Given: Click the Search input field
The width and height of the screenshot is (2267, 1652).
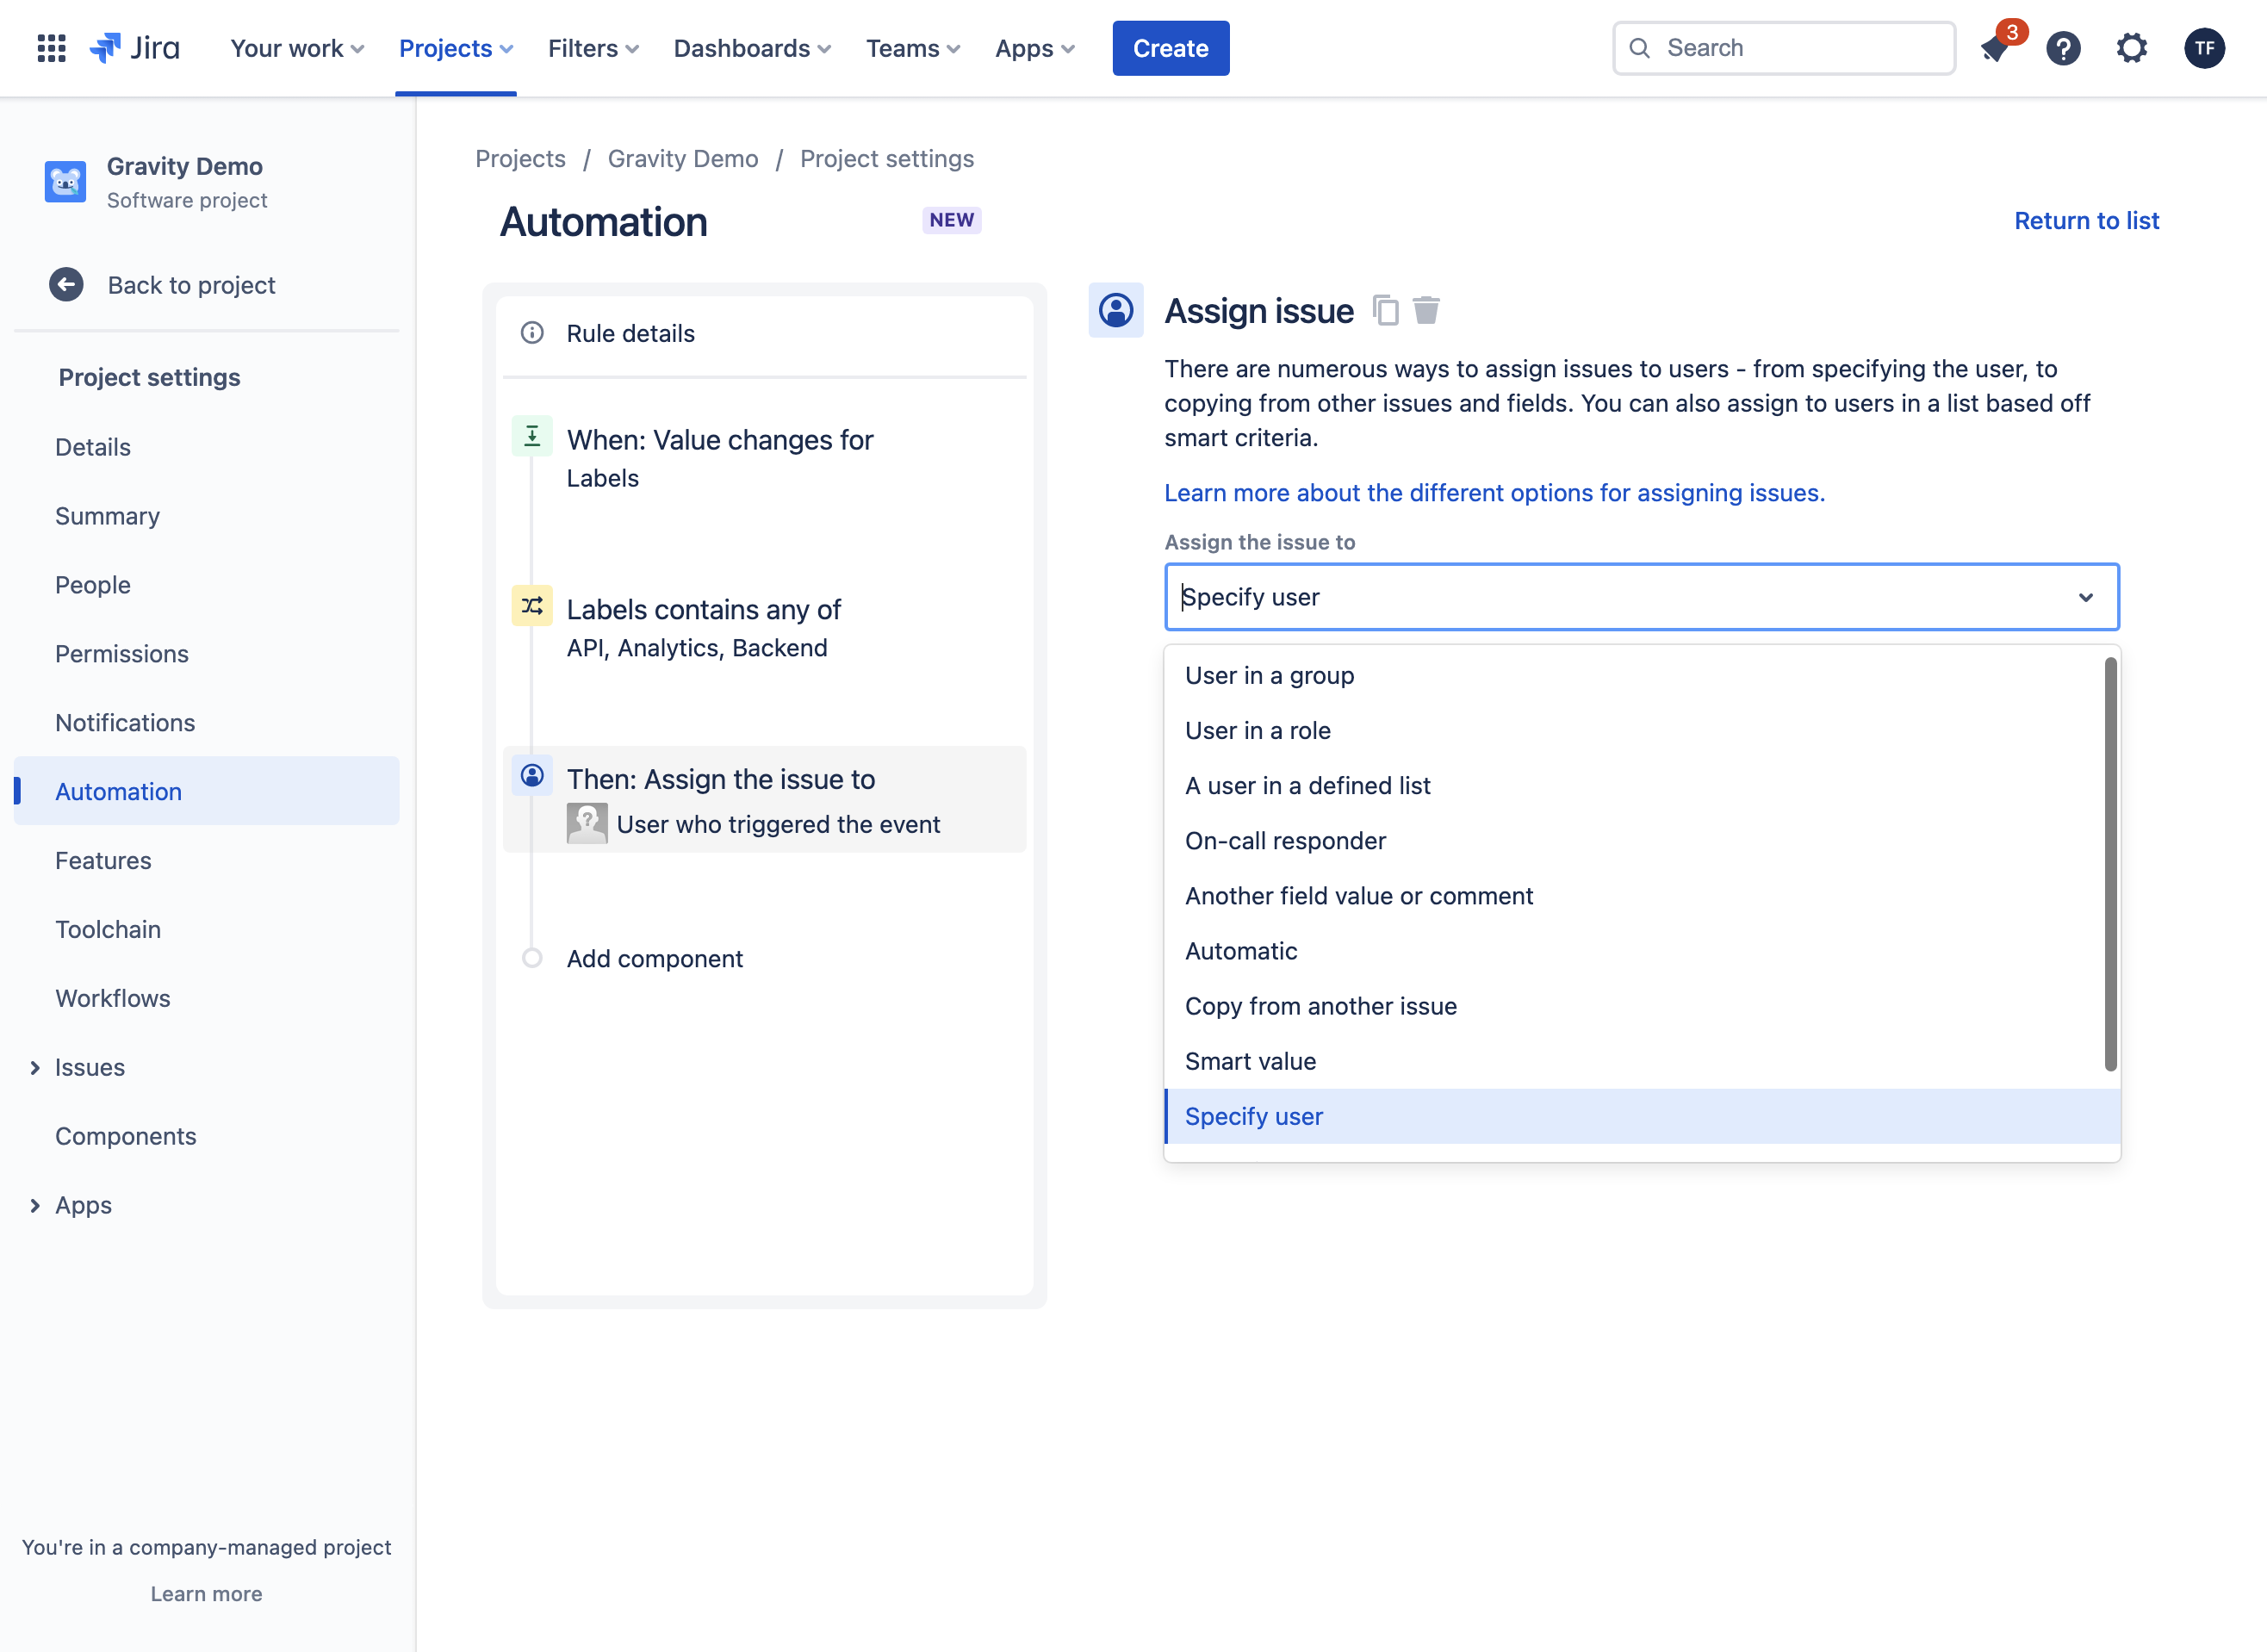Looking at the screenshot, I should click(1784, 48).
